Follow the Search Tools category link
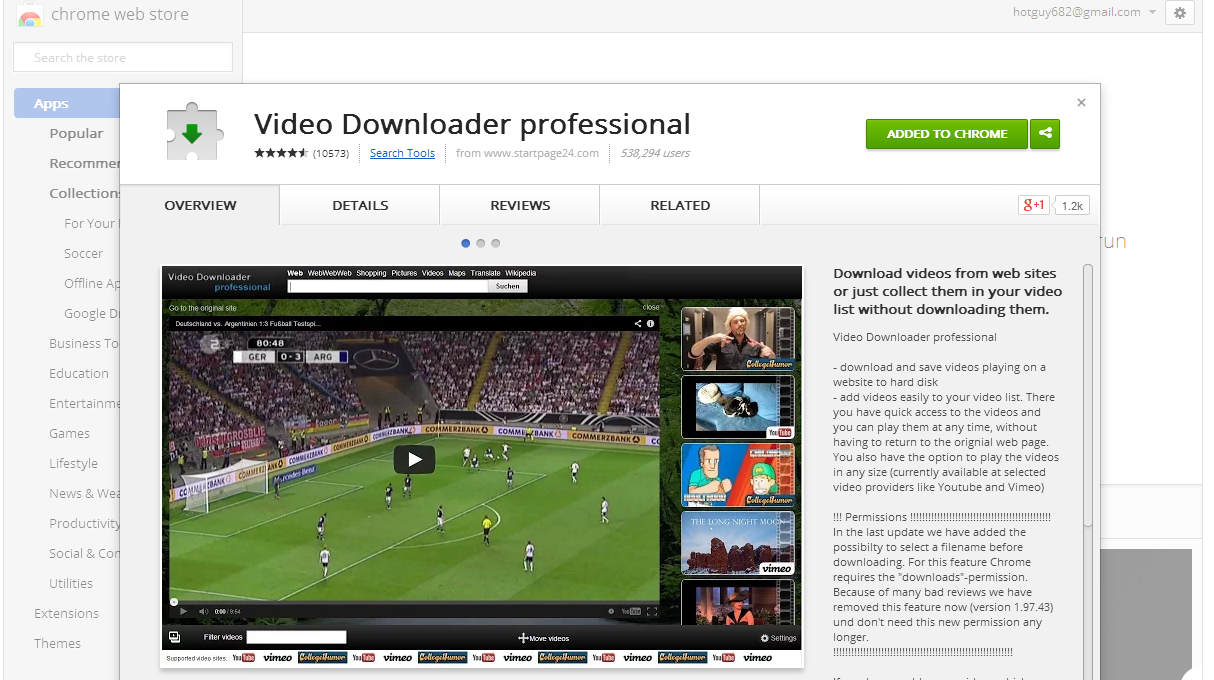1214x680 pixels. [402, 153]
